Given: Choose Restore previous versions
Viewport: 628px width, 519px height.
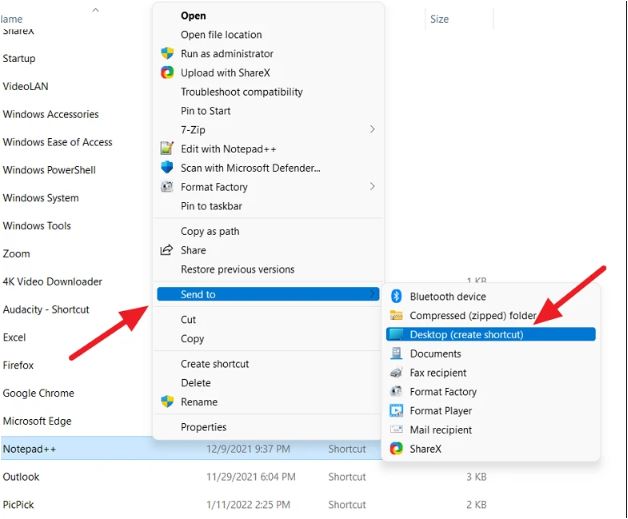Looking at the screenshot, I should 238,270.
